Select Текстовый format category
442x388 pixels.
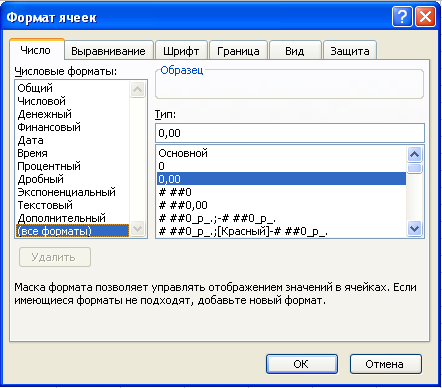tap(72, 205)
